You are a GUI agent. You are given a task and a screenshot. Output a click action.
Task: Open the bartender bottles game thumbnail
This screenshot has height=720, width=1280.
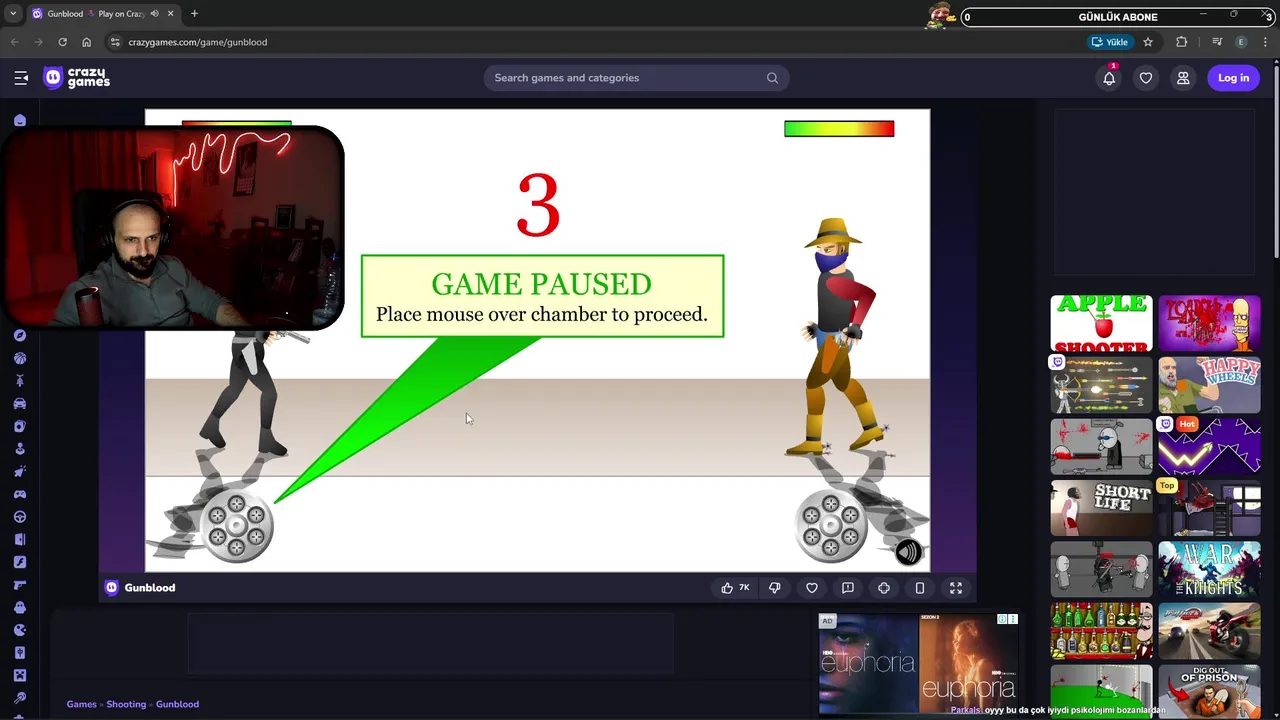(1101, 631)
